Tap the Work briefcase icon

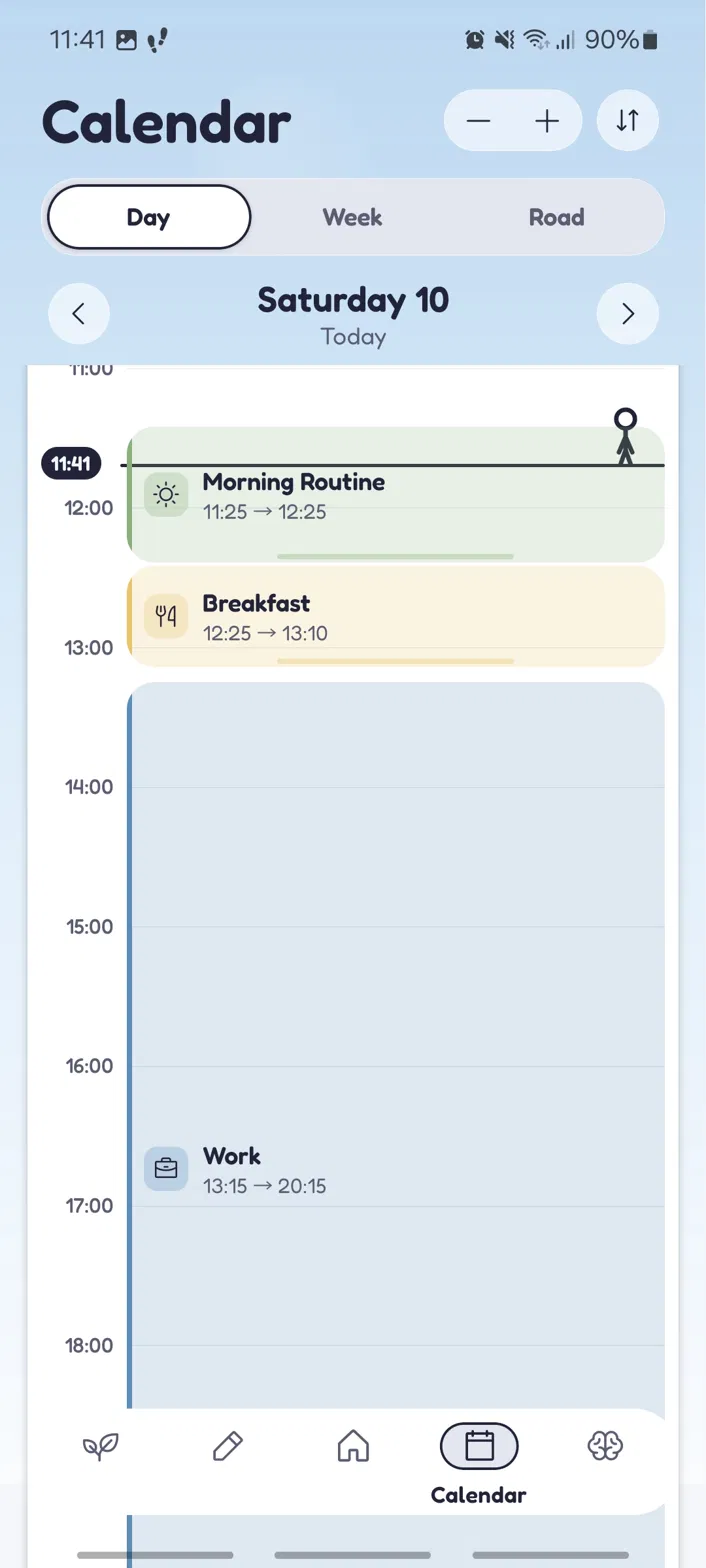(x=166, y=1168)
